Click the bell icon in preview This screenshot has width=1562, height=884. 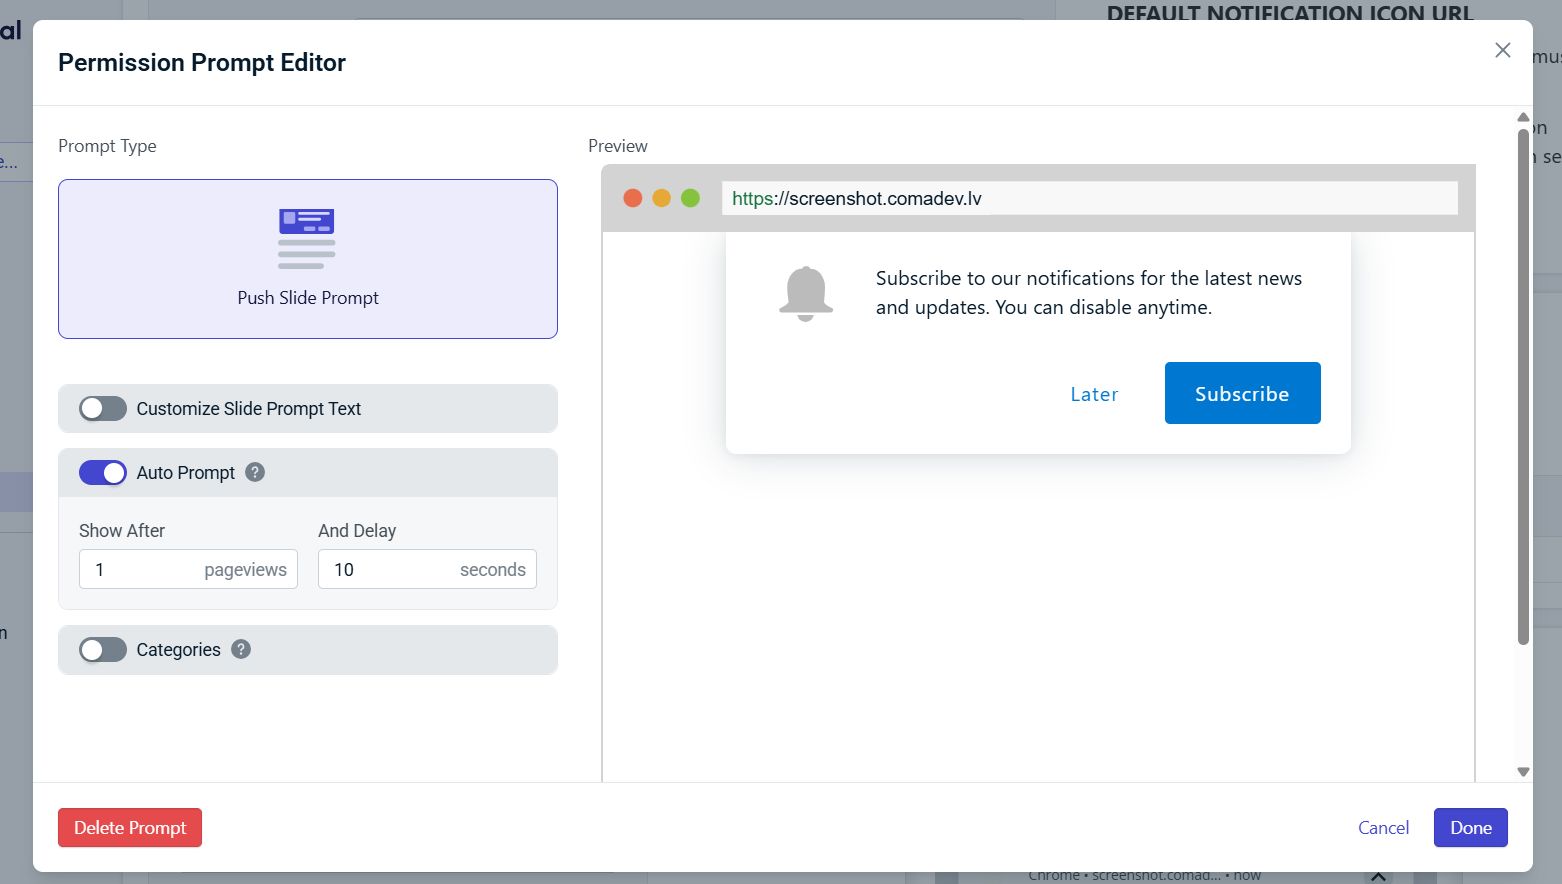point(805,293)
